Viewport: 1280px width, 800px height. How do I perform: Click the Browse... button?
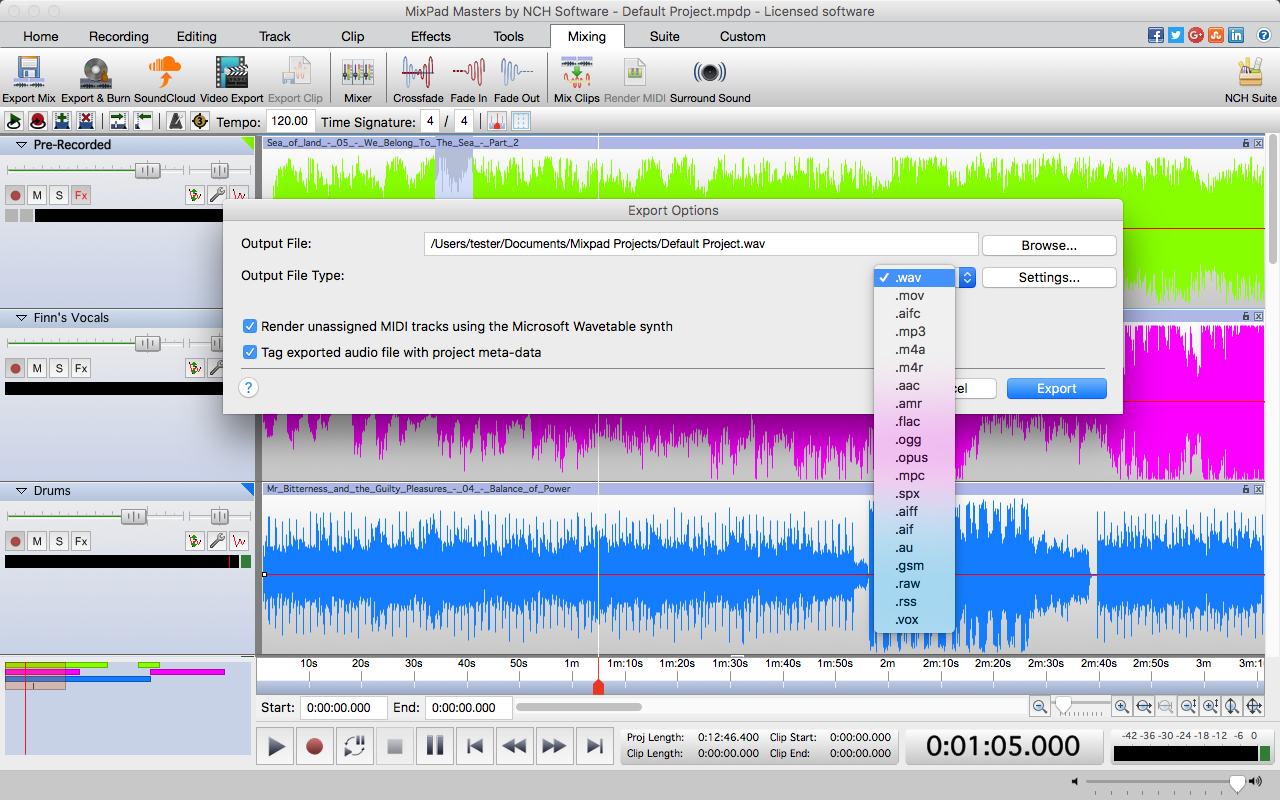coord(1048,245)
